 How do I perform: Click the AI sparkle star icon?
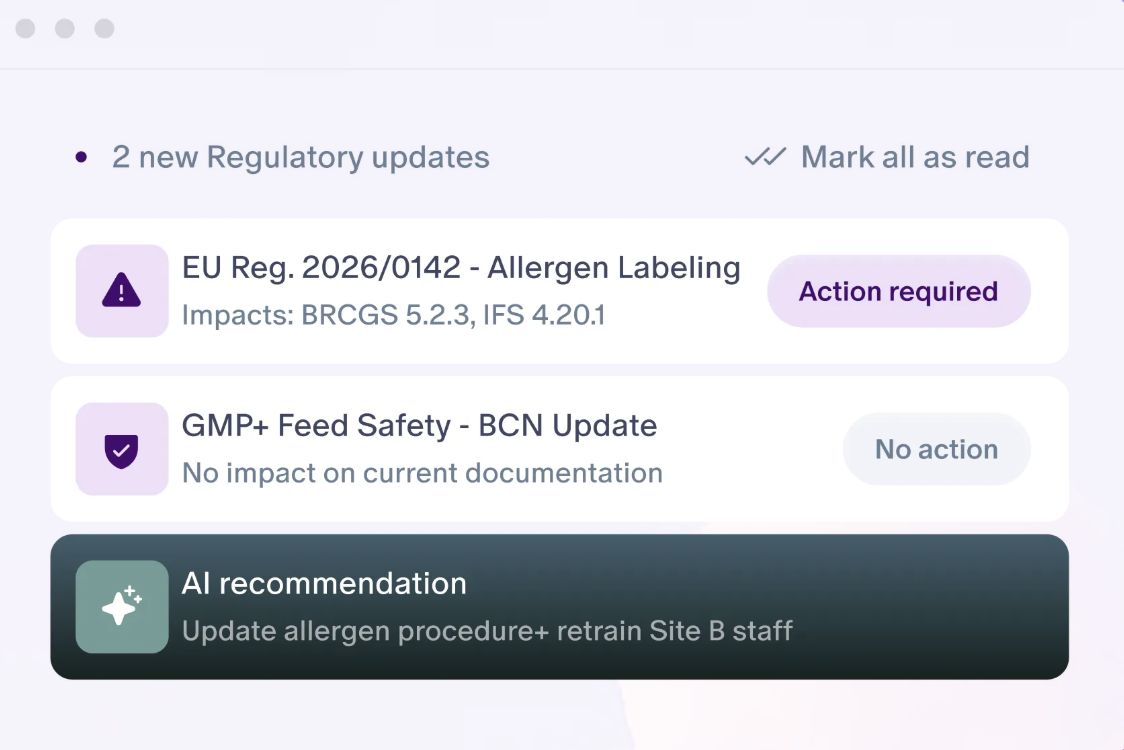[x=122, y=607]
